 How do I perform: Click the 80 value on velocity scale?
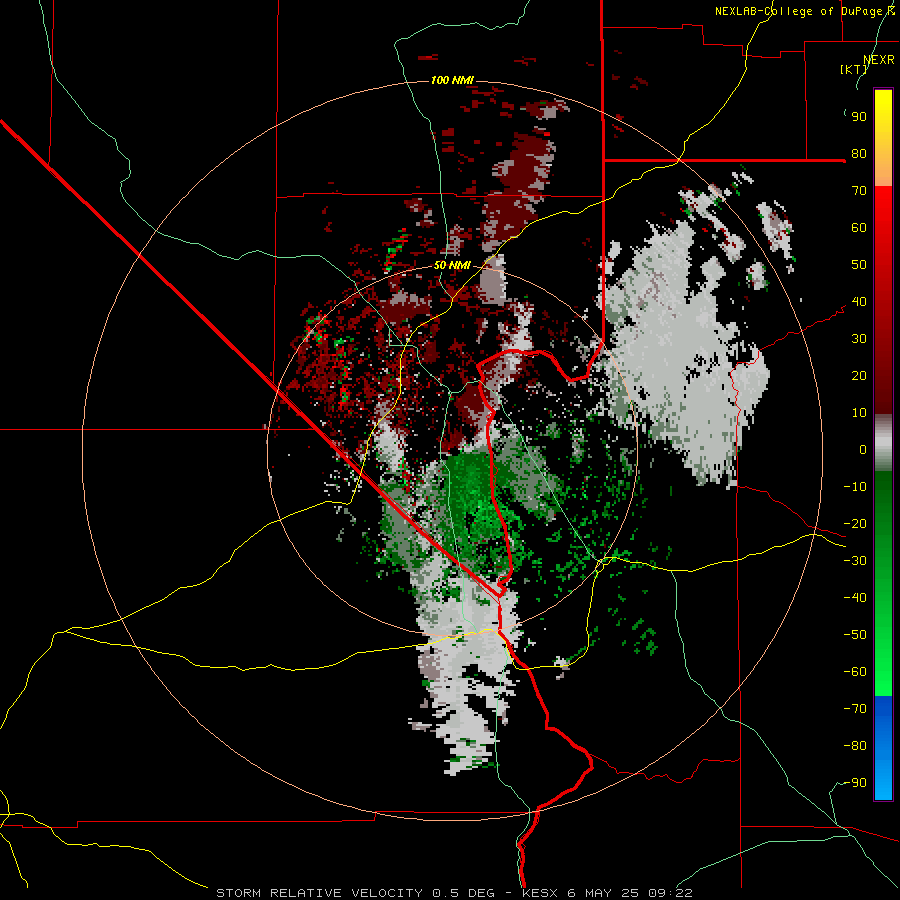tap(859, 154)
